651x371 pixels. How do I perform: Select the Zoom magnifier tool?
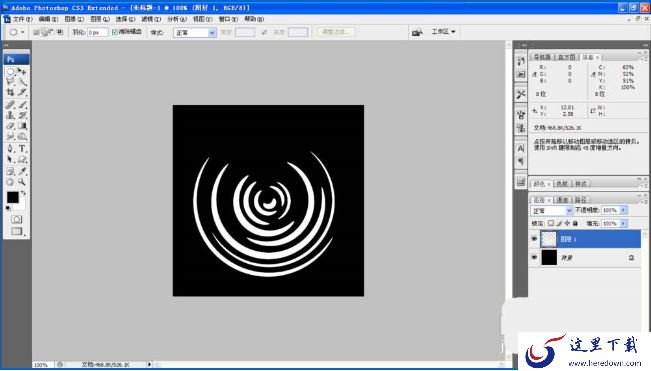point(22,182)
